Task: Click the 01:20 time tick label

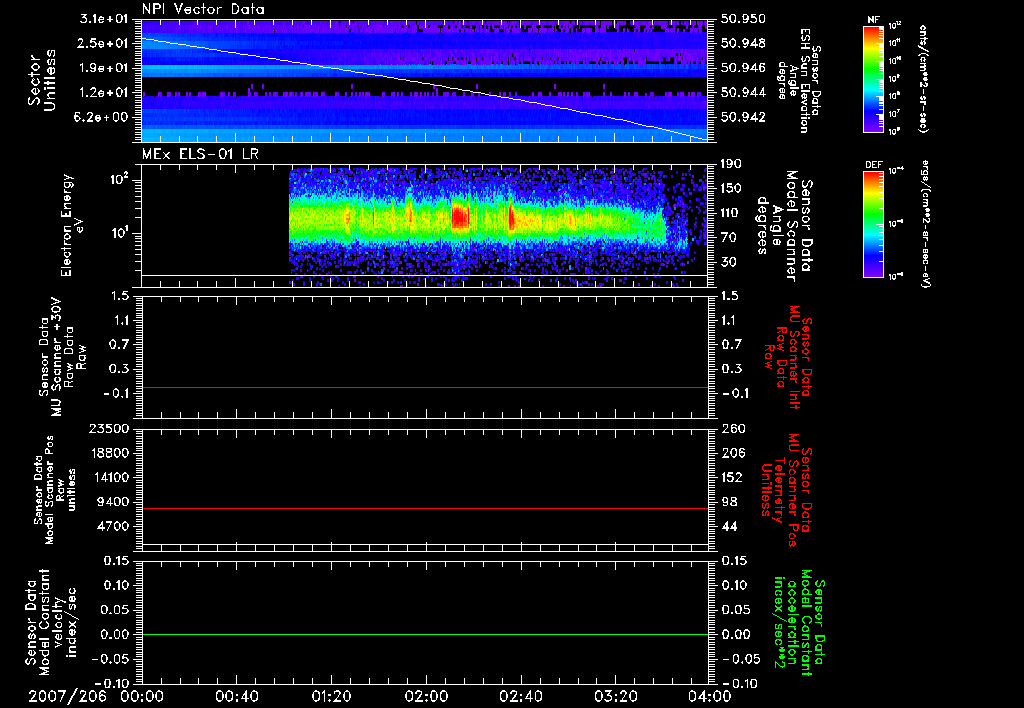Action: 331,696
